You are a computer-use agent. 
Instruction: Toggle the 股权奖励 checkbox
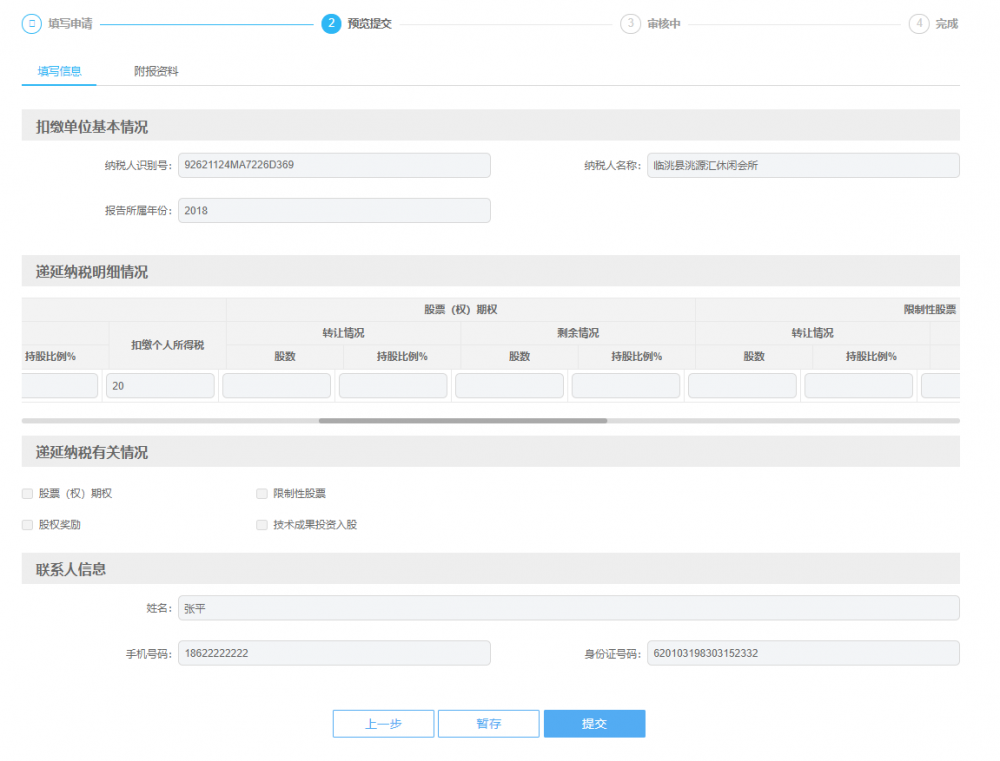click(27, 525)
